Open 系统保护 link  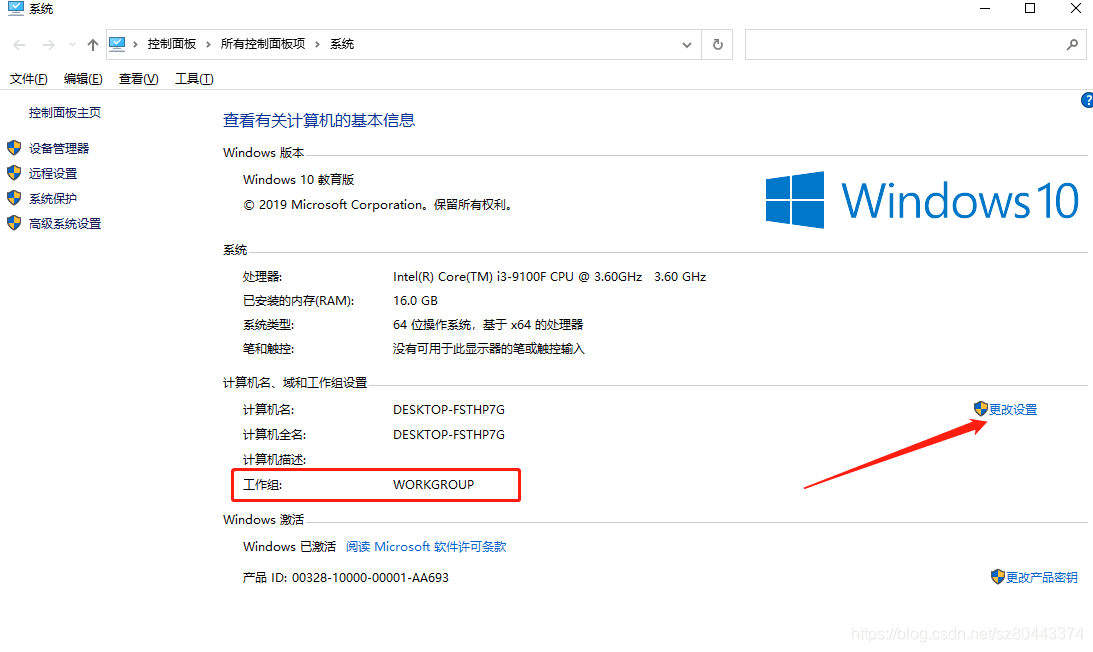[53, 198]
